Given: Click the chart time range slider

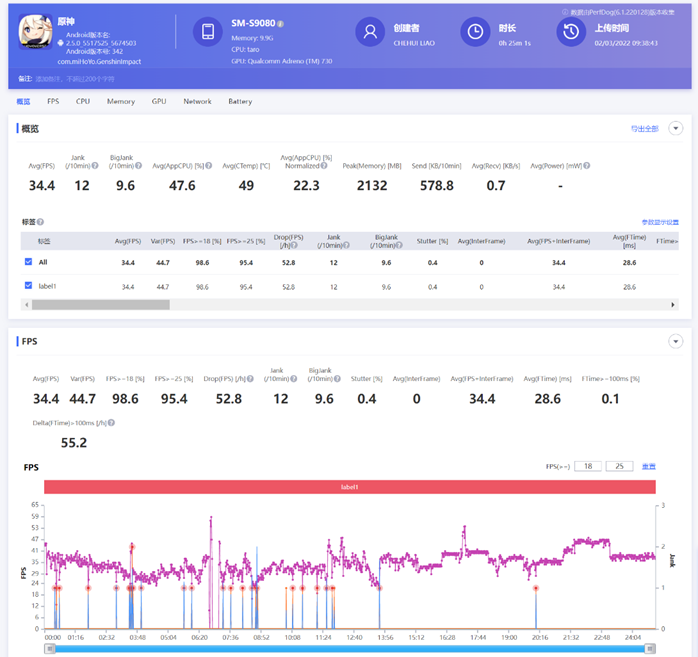Looking at the screenshot, I should coord(350,648).
